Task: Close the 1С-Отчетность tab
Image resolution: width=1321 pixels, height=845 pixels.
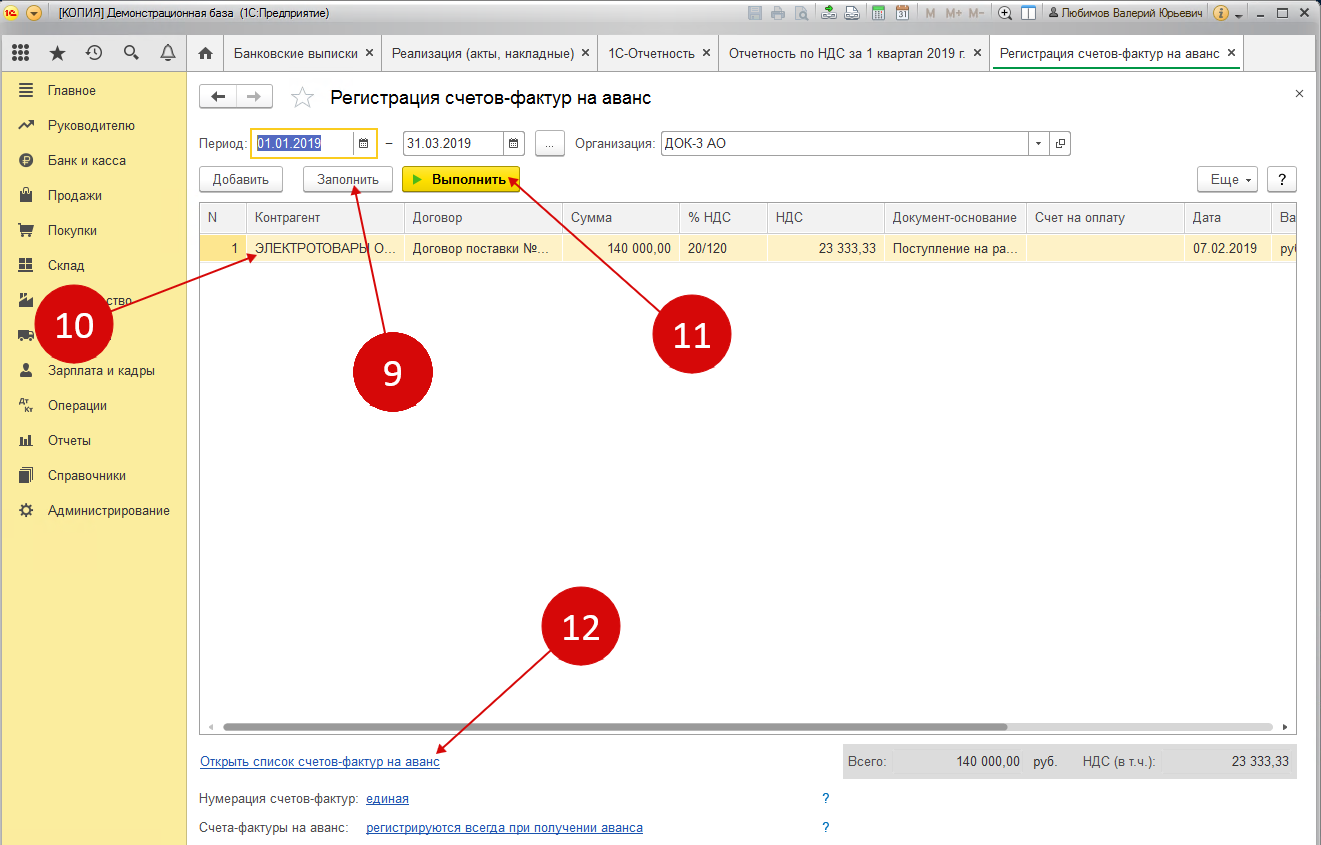Action: (x=706, y=53)
